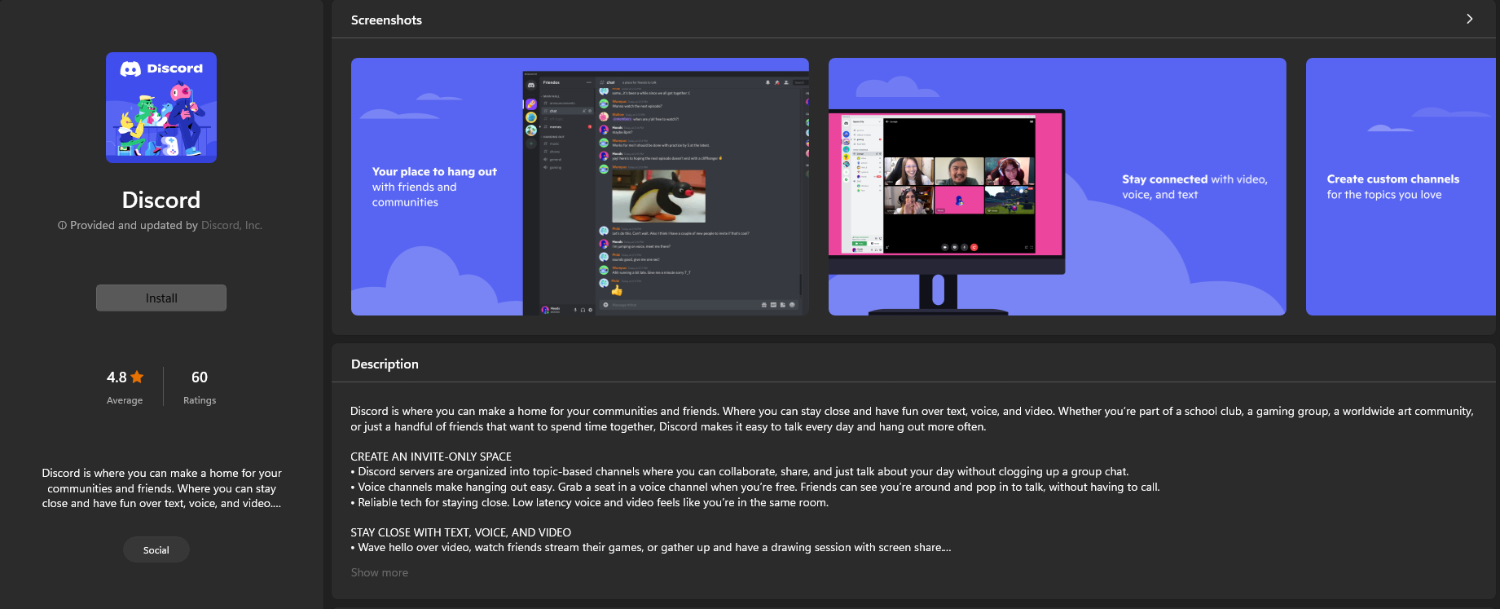
Task: Click the Description section header
Action: [x=385, y=364]
